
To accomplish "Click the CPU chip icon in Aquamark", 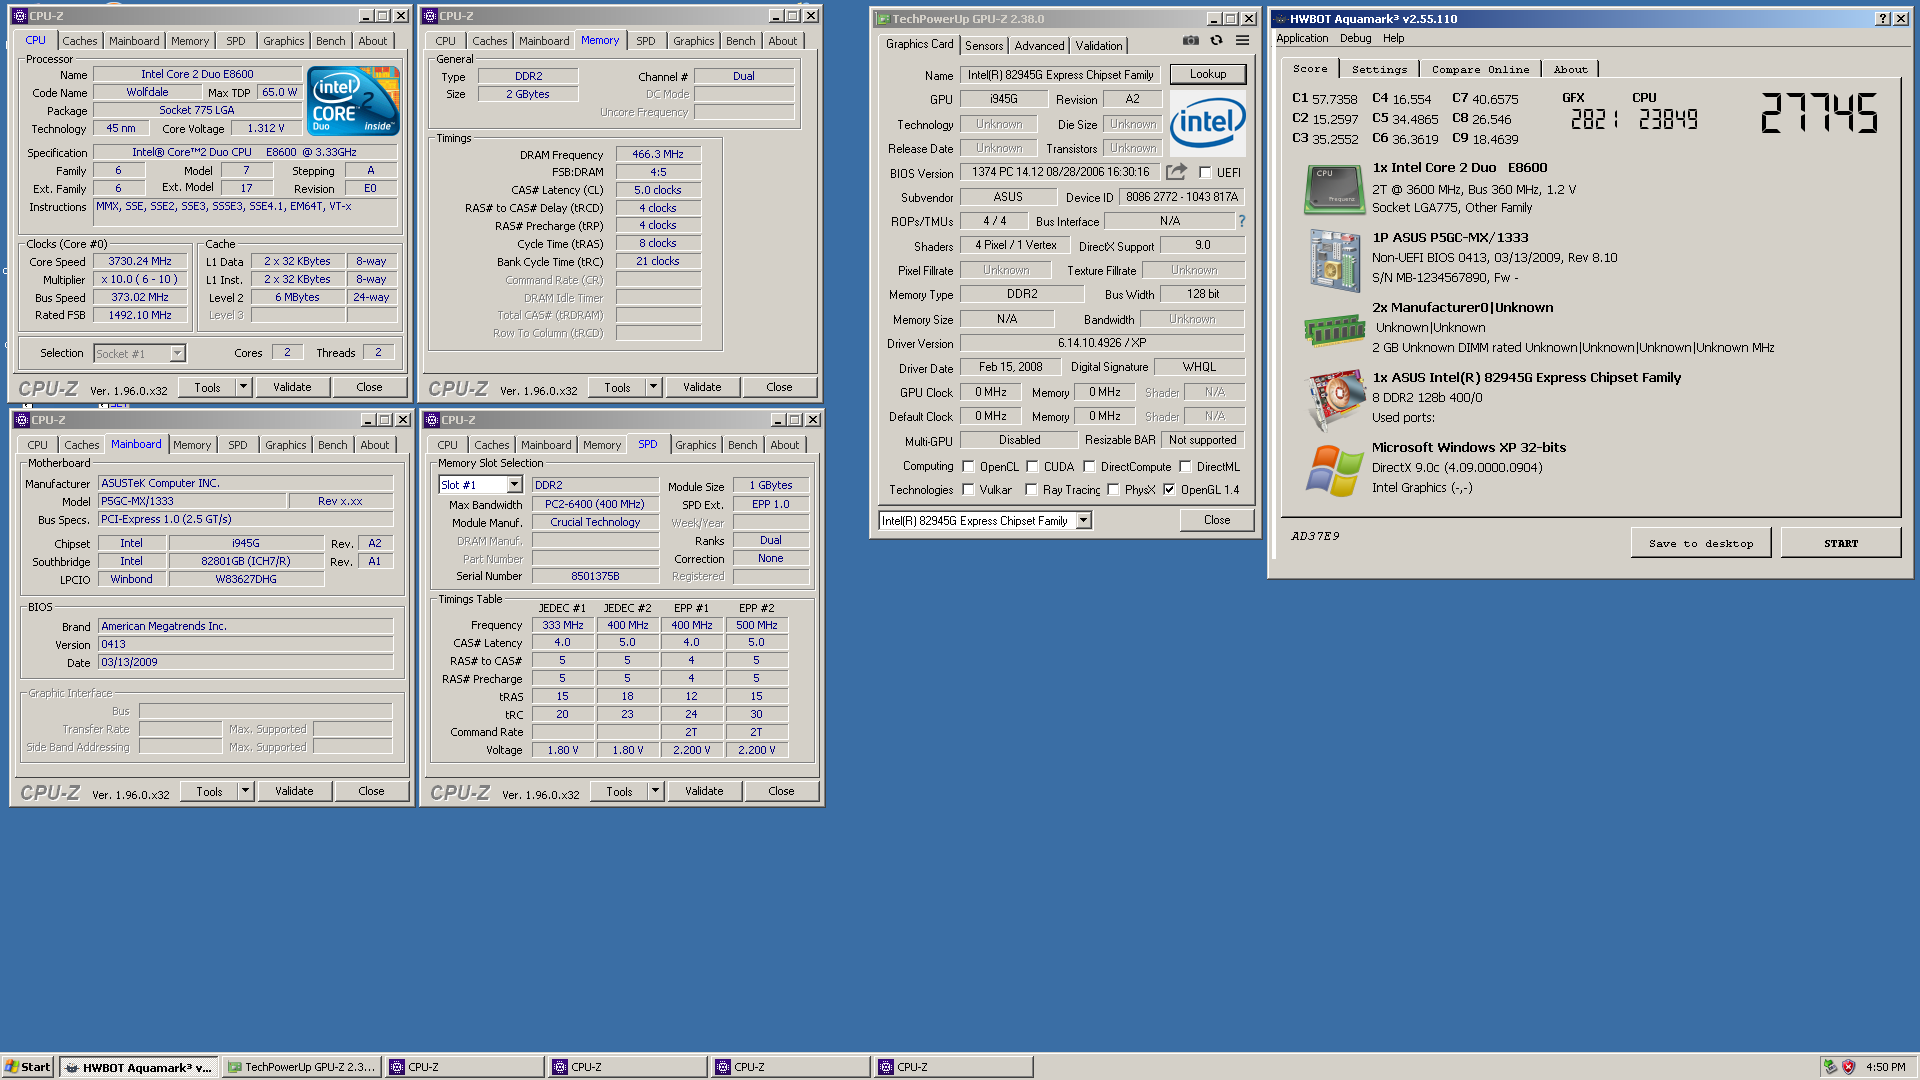I will point(1334,189).
